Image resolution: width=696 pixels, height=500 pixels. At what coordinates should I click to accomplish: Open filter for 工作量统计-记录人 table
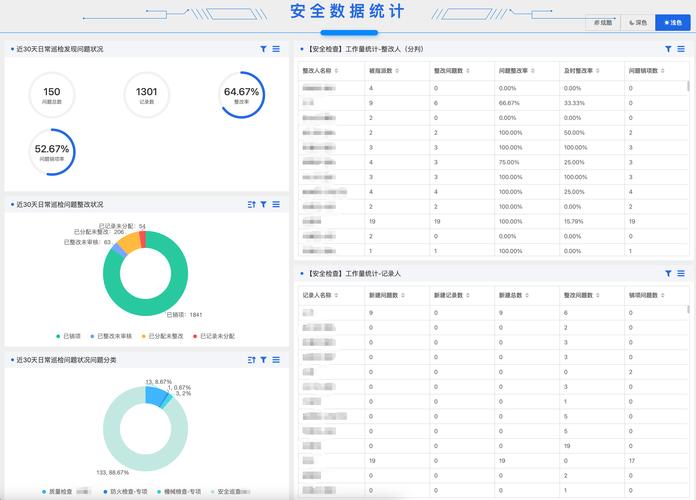668,274
